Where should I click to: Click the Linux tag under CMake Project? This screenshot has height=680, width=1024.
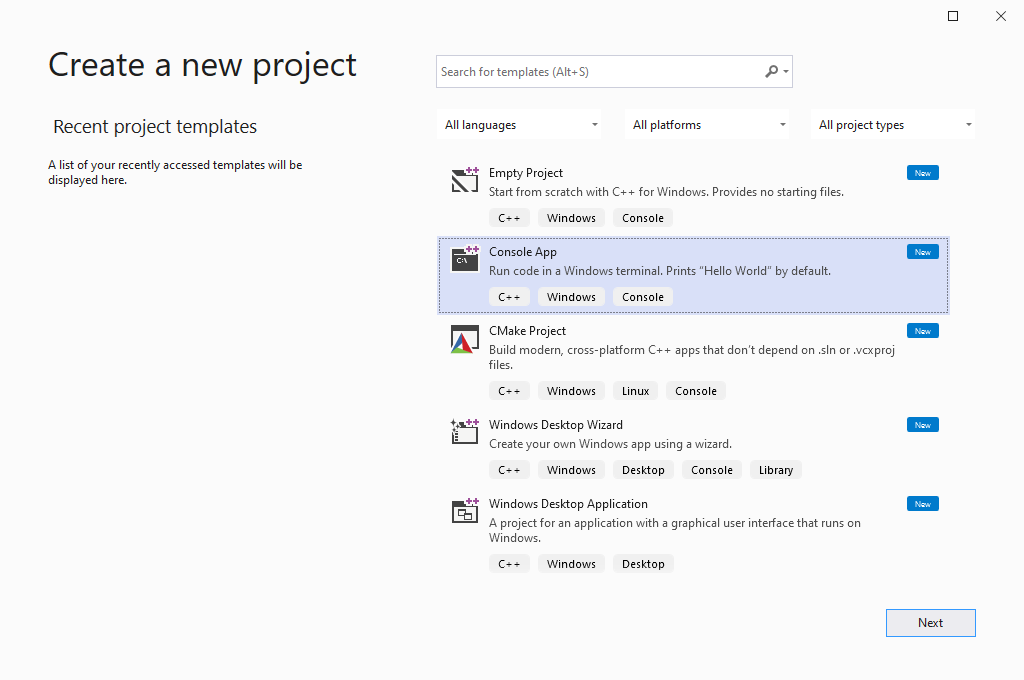click(x=635, y=391)
